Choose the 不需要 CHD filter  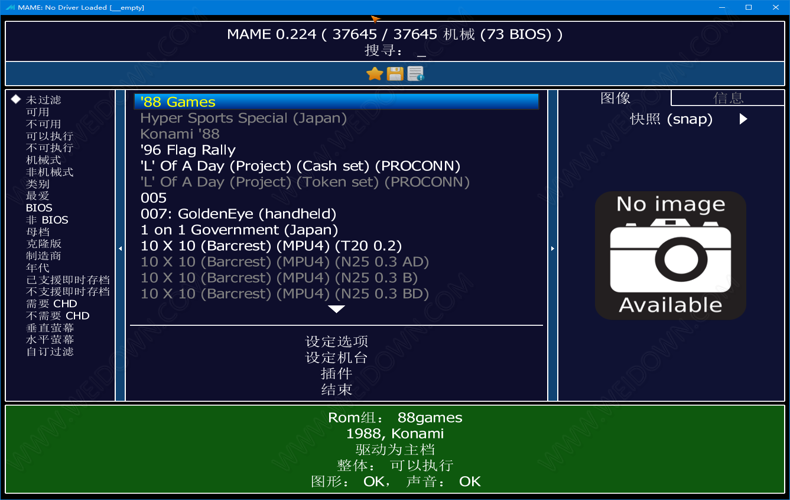coord(57,316)
